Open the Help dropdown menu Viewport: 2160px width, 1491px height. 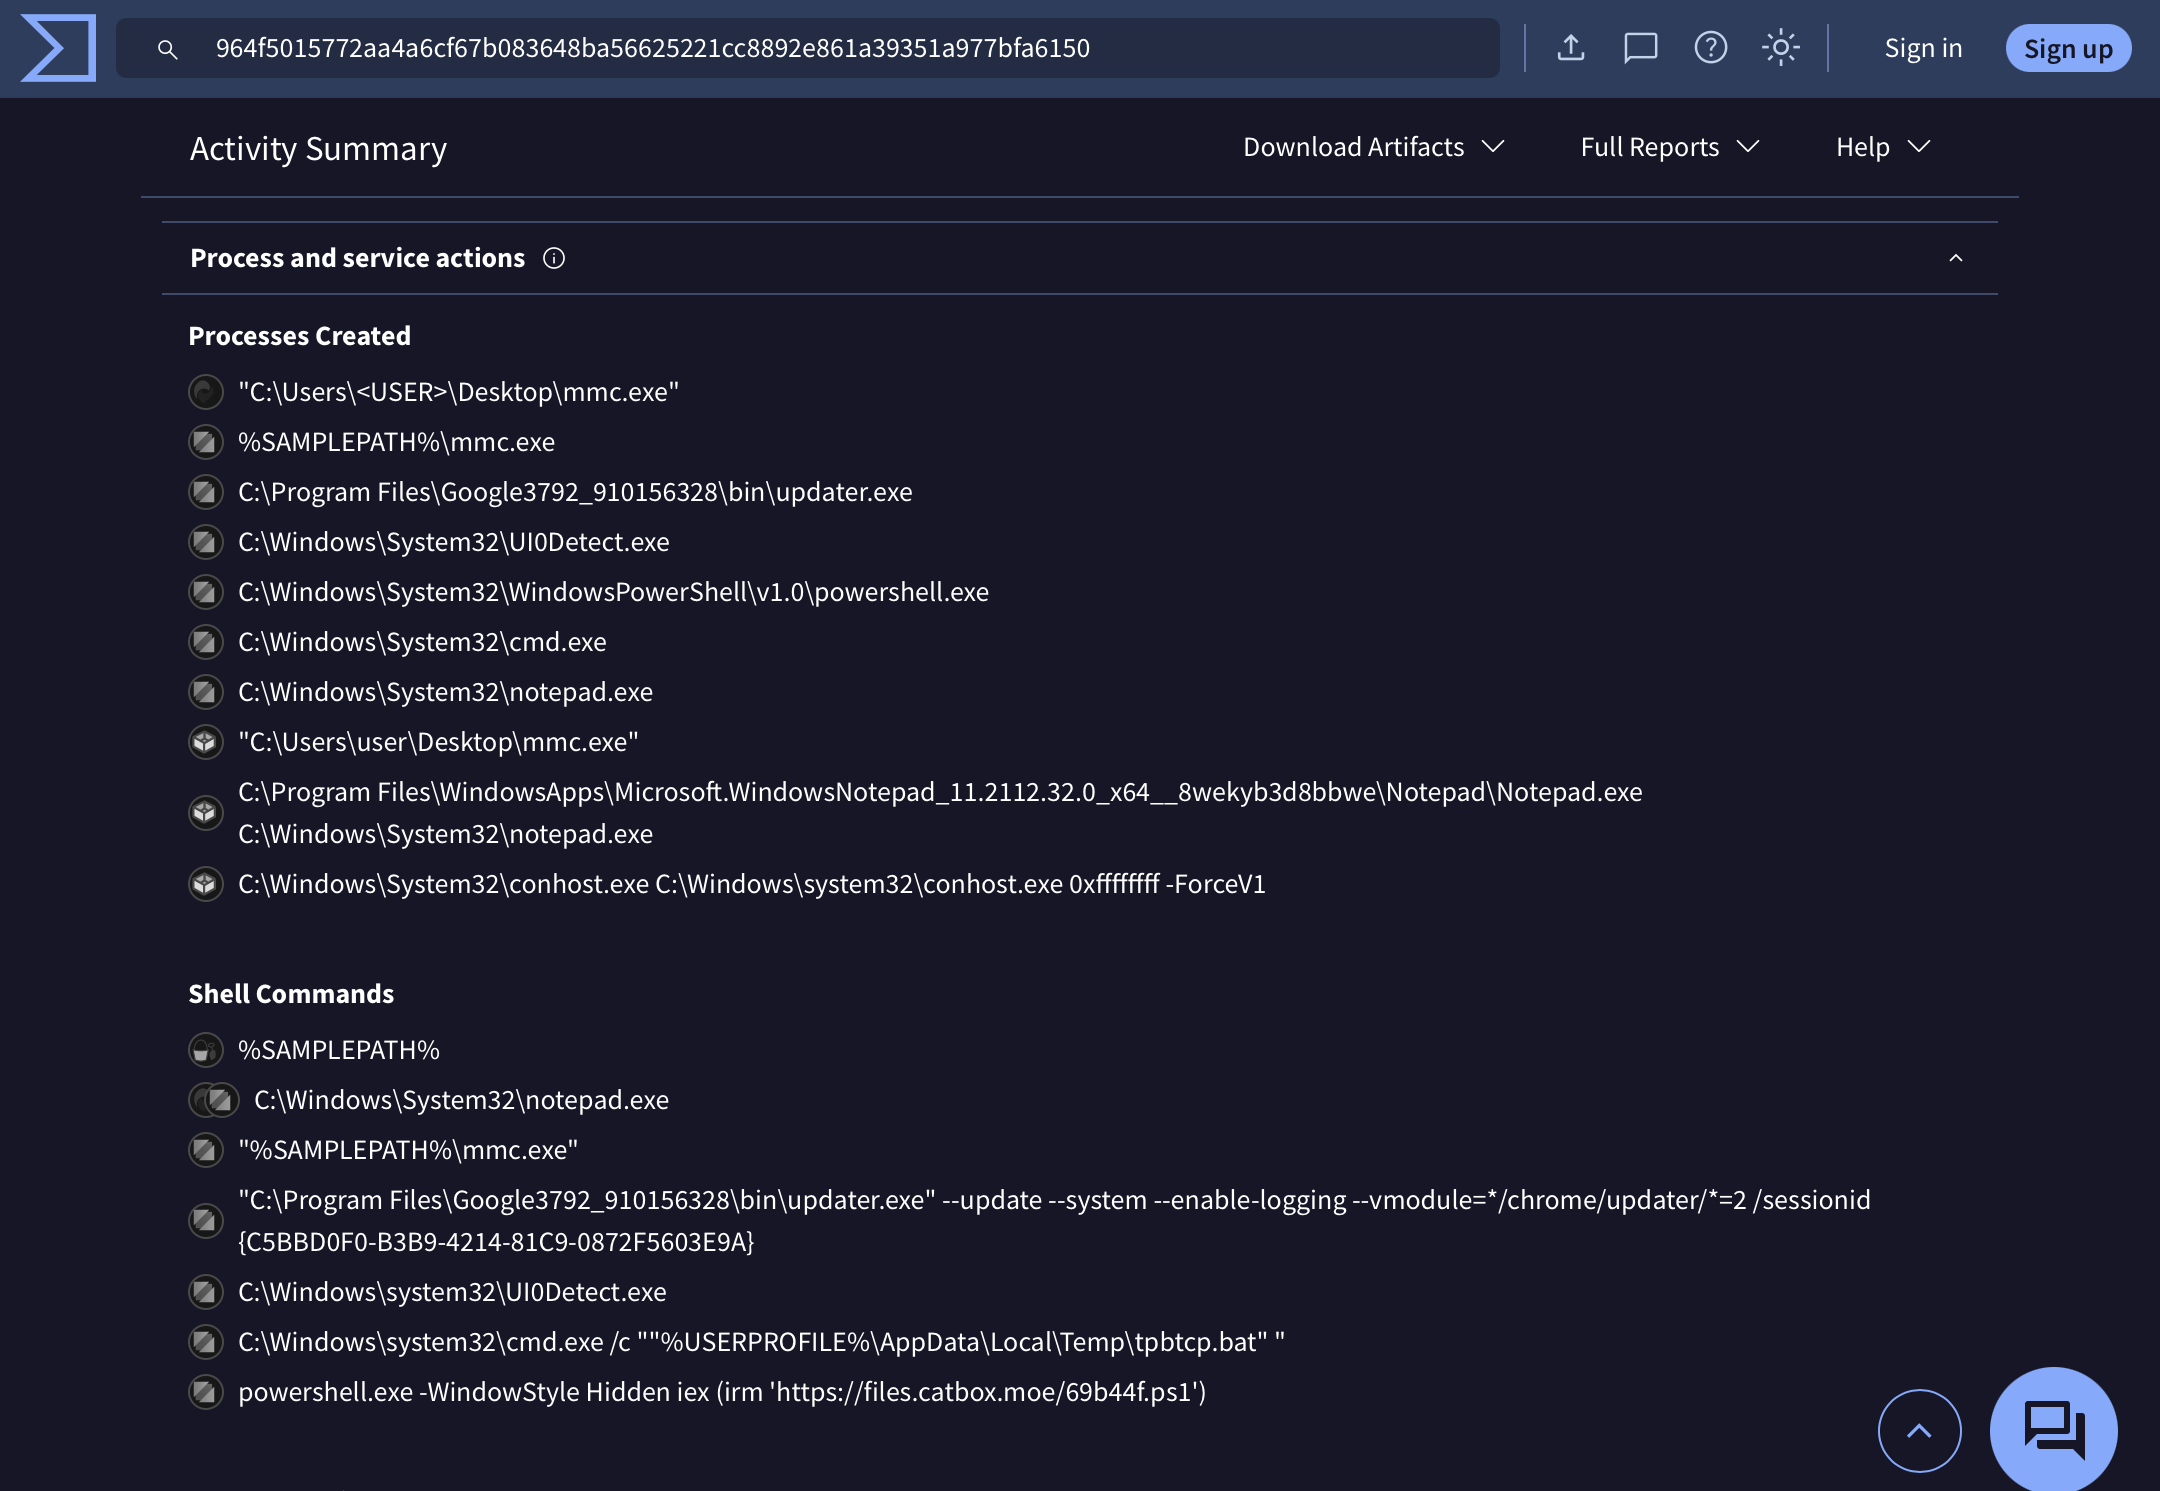[1882, 147]
